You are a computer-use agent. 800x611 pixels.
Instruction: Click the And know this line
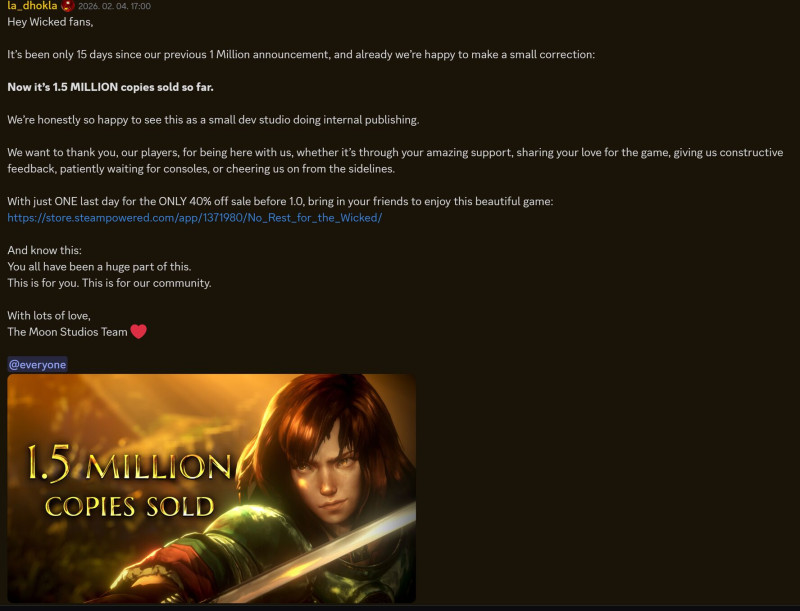coord(44,250)
